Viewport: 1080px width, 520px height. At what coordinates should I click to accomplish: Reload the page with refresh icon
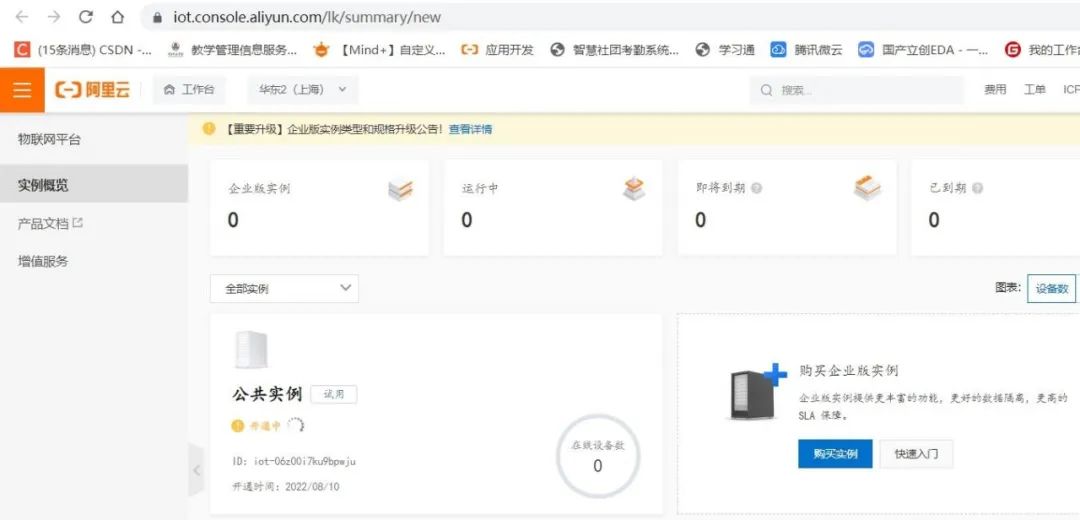85,17
